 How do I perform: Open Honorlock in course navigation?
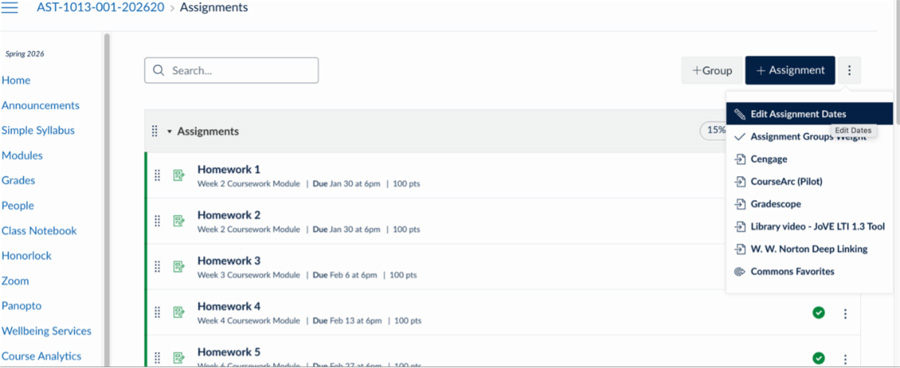point(26,255)
